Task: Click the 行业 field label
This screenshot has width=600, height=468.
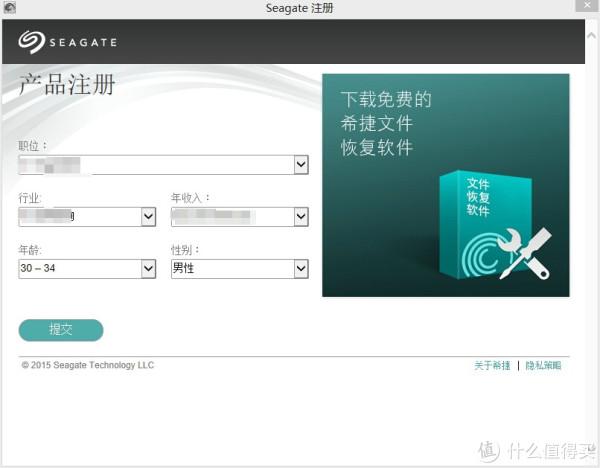Action: (x=30, y=198)
